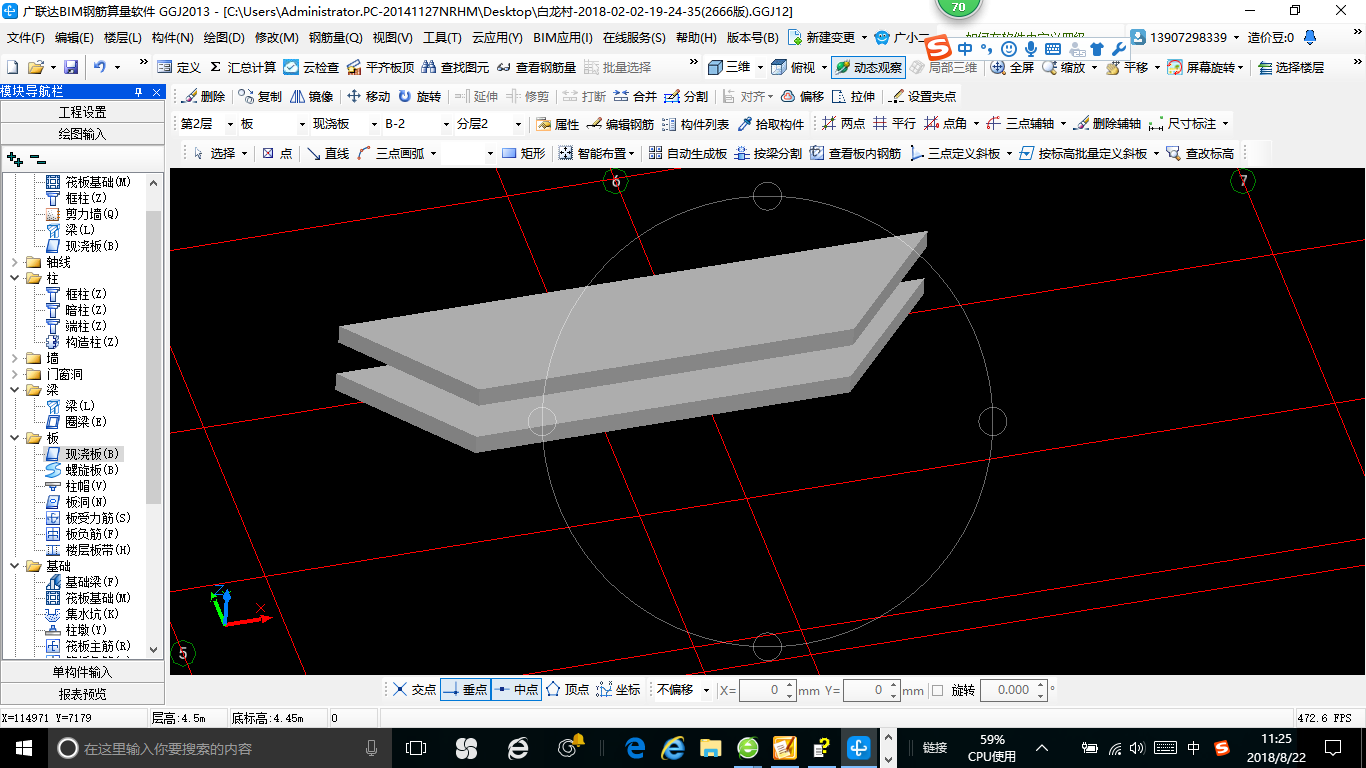Open 构件列表 component list
The image size is (1366, 768).
point(696,124)
